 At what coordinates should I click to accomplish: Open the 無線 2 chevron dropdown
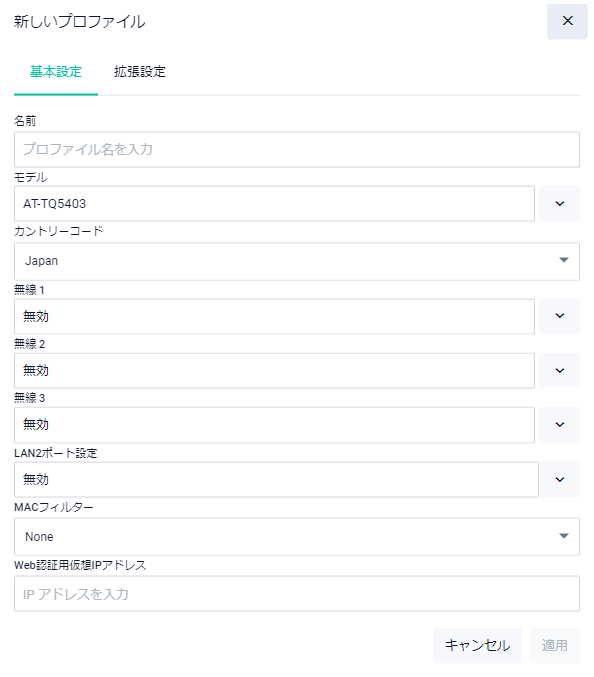point(559,370)
